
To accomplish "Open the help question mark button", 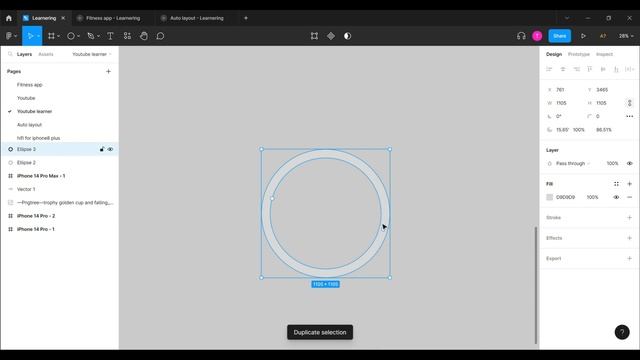I will tap(622, 332).
